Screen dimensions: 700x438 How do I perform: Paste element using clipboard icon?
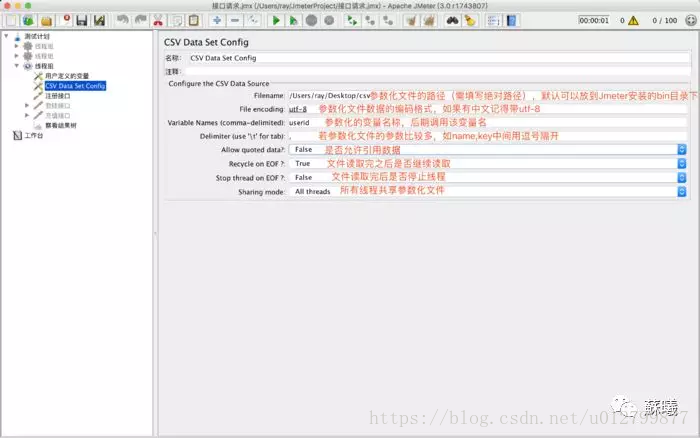point(194,21)
